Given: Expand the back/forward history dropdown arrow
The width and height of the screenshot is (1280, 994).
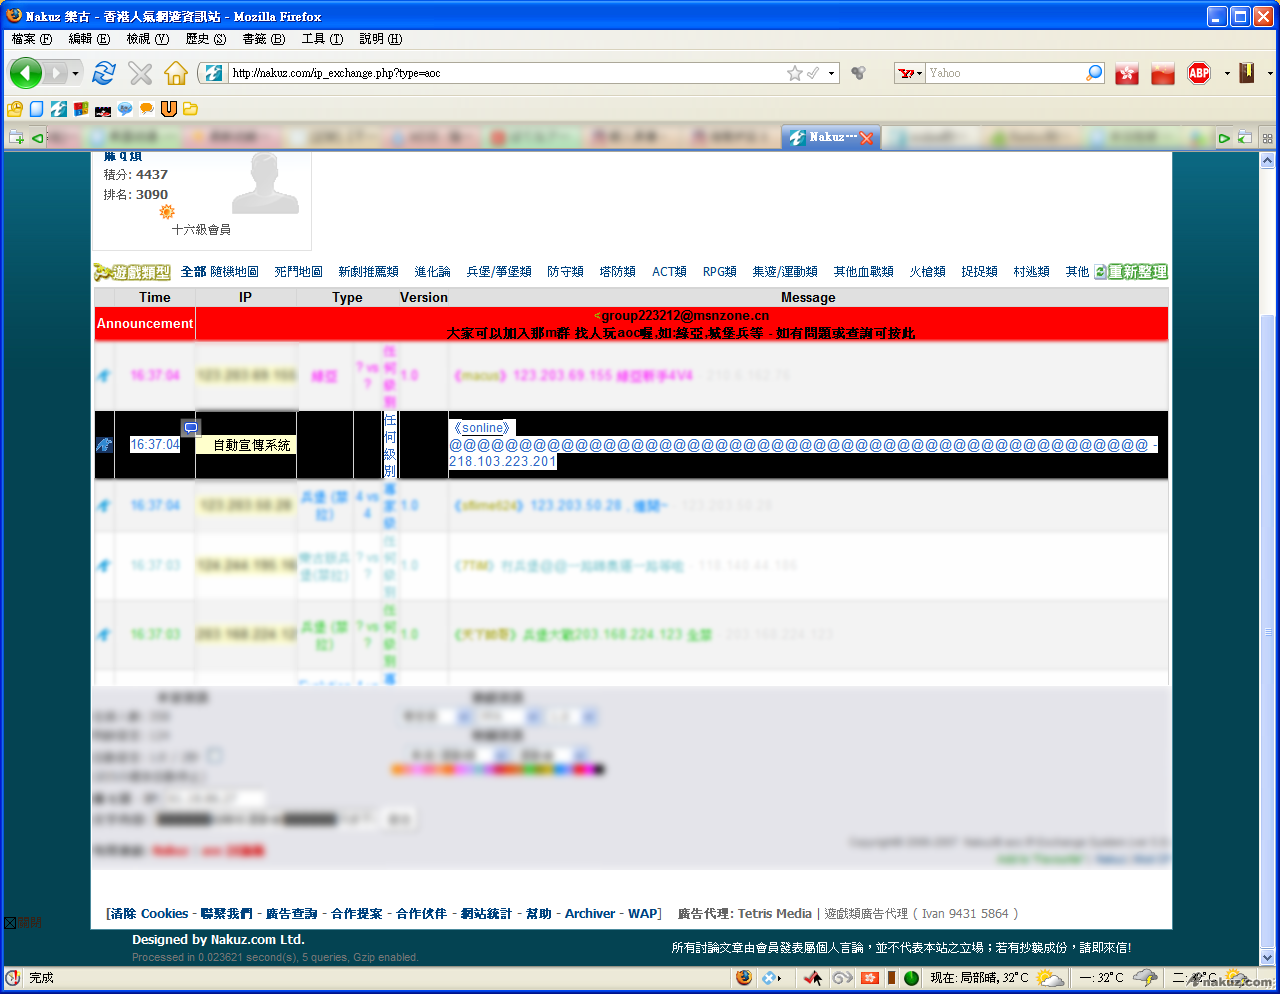Looking at the screenshot, I should 75,73.
